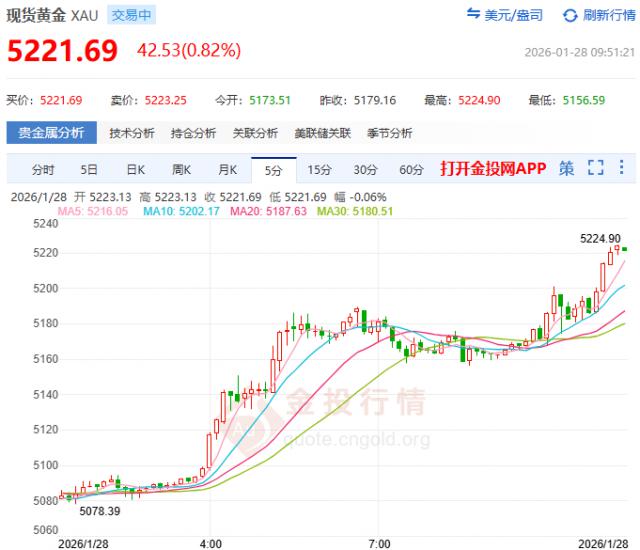Switch to the 15分 interval
640x550 pixels.
320,169
